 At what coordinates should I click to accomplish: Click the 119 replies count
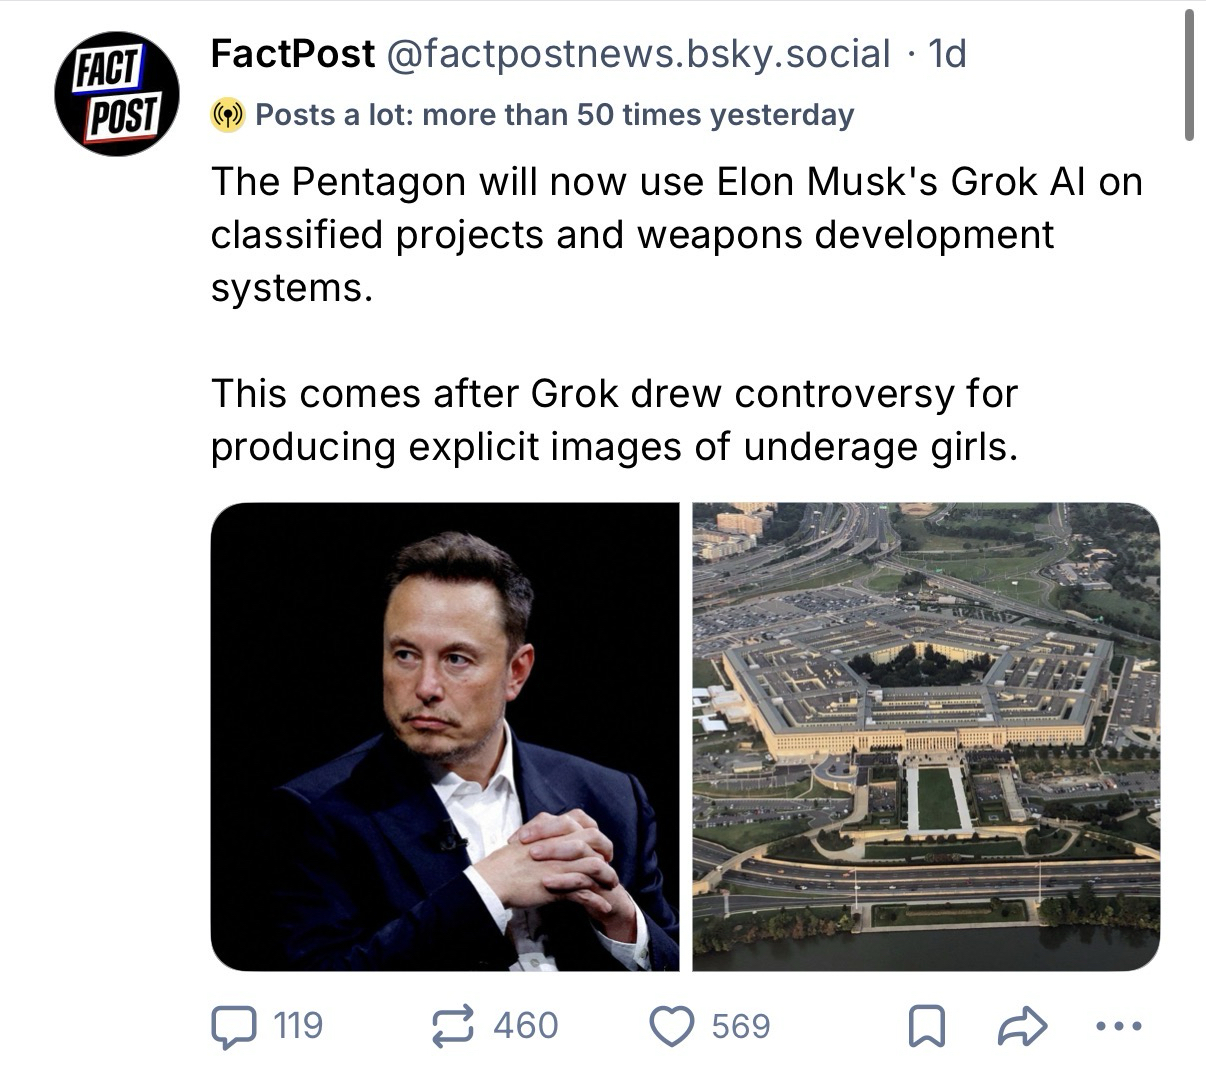point(298,1026)
